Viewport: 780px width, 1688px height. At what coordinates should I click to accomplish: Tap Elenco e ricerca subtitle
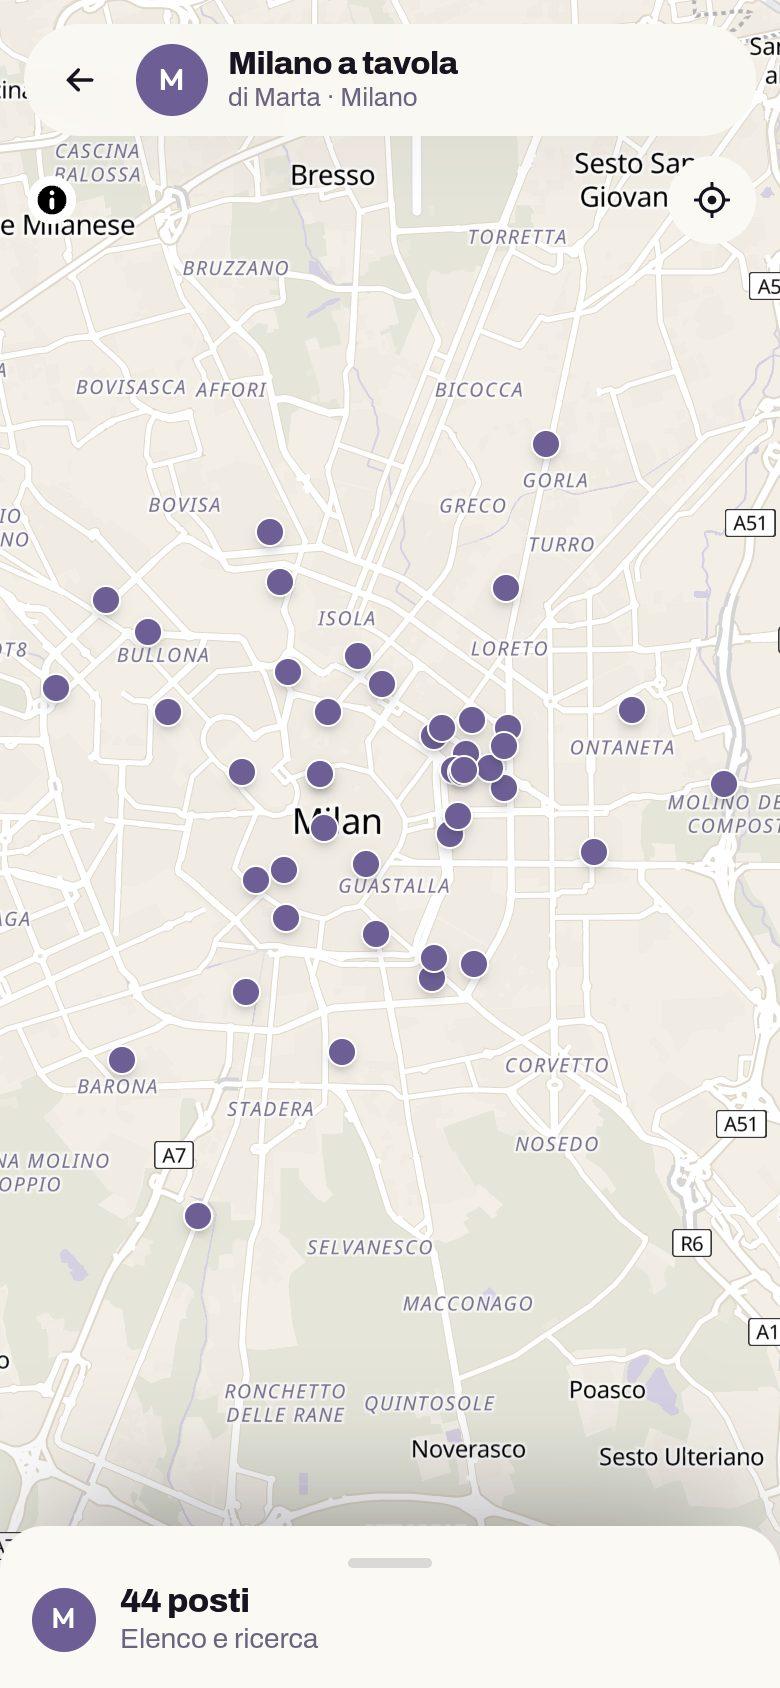[x=219, y=1639]
